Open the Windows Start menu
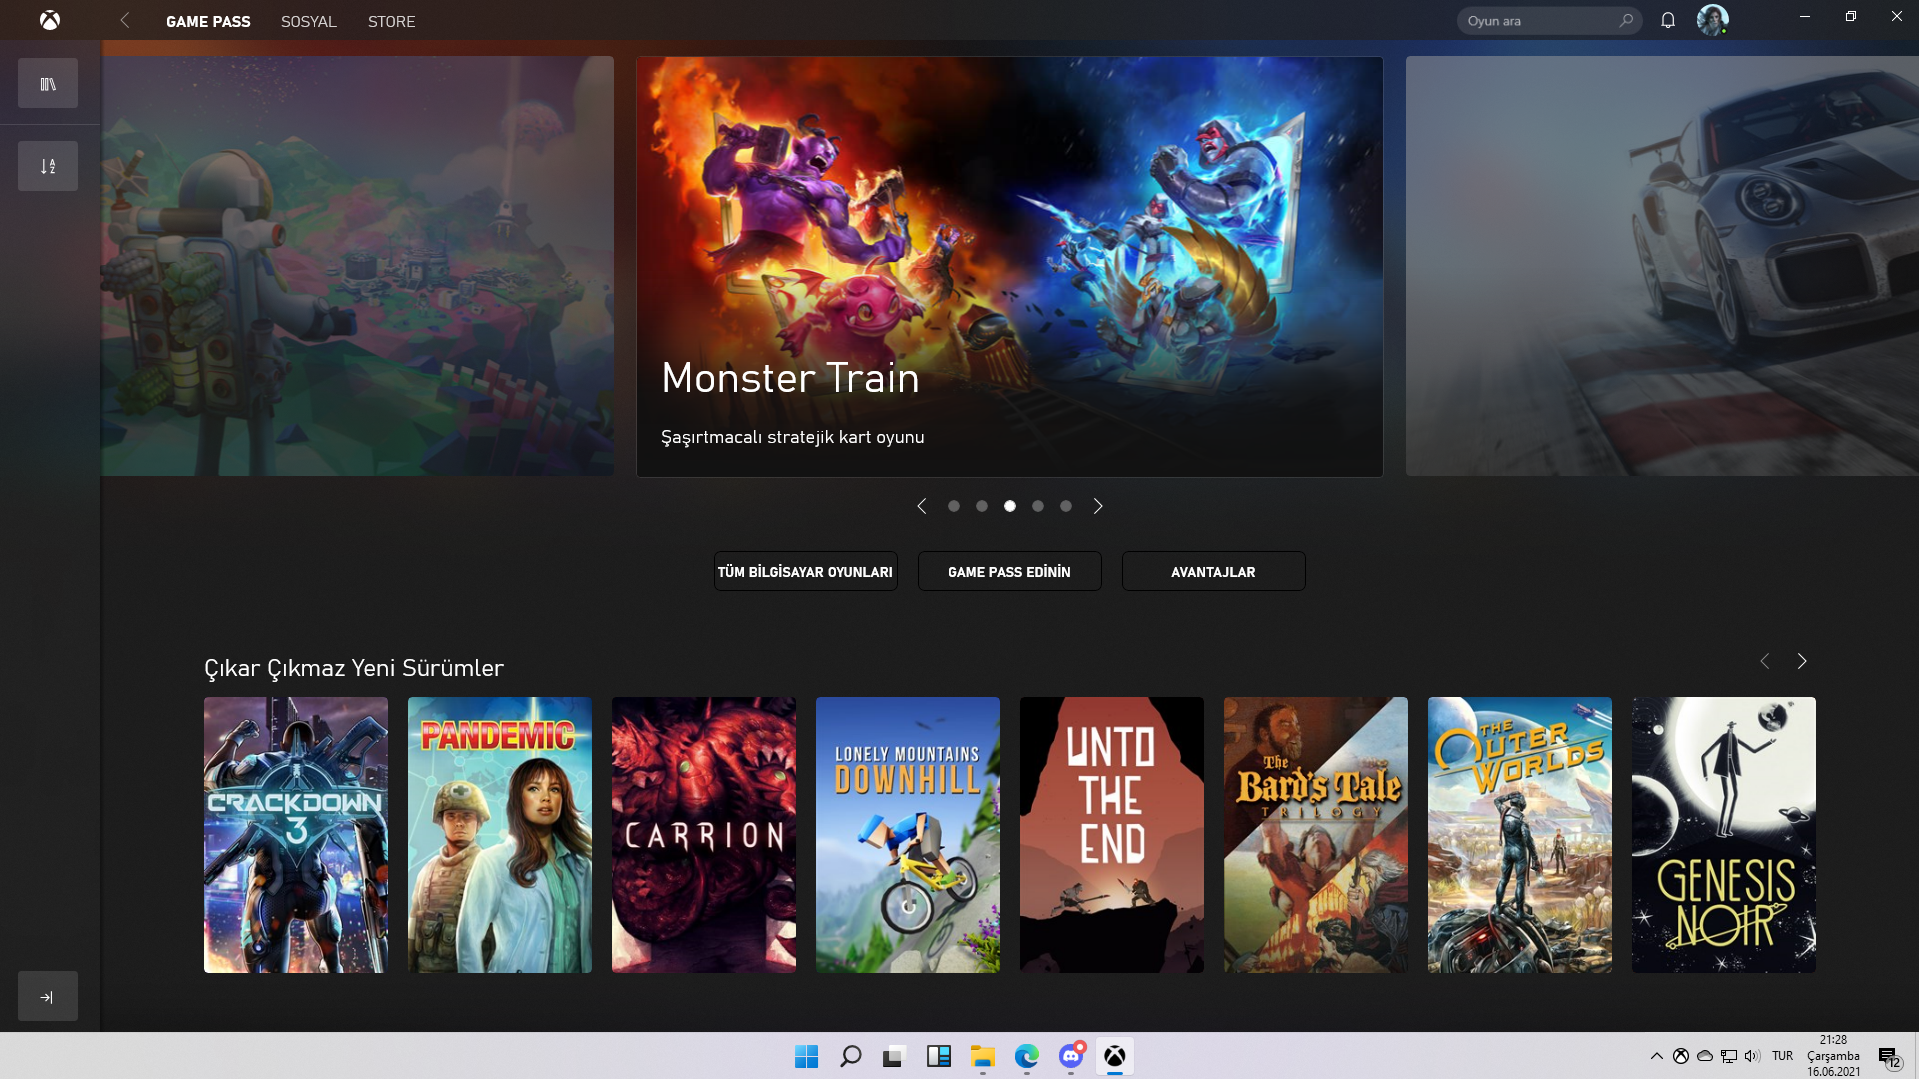Viewport: 1919px width, 1079px height. (806, 1056)
